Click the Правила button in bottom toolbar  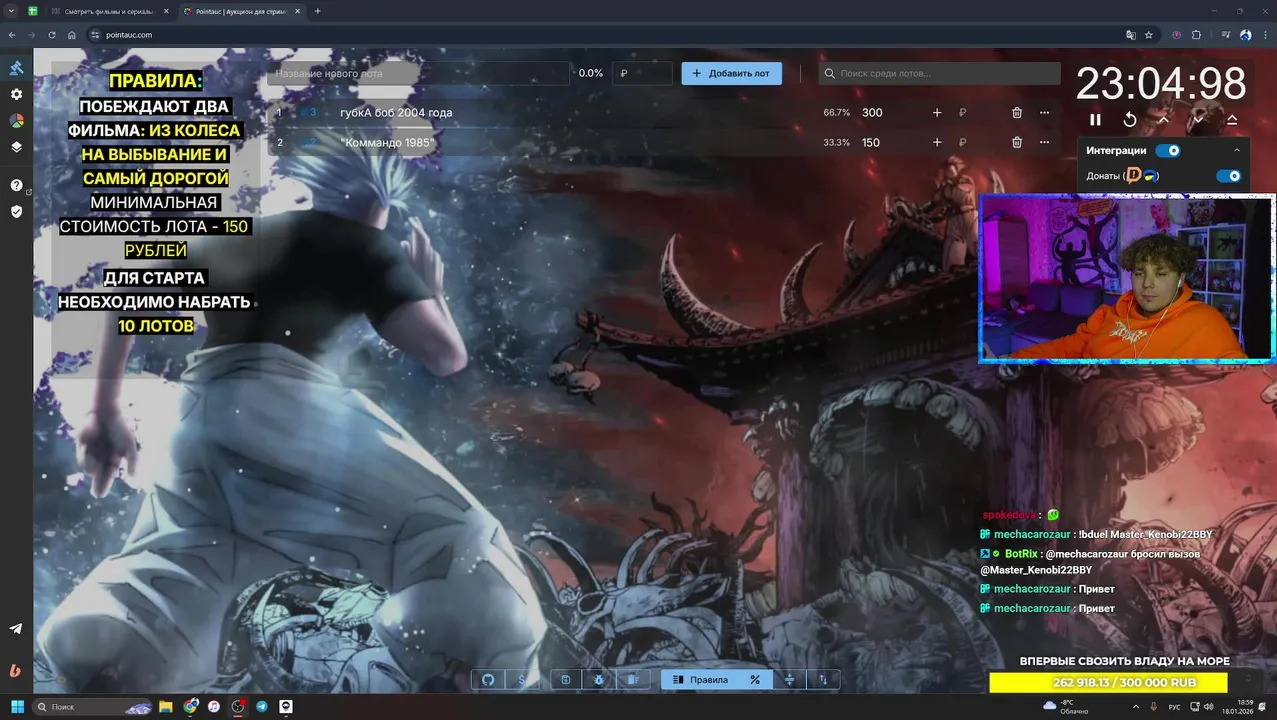(x=700, y=680)
